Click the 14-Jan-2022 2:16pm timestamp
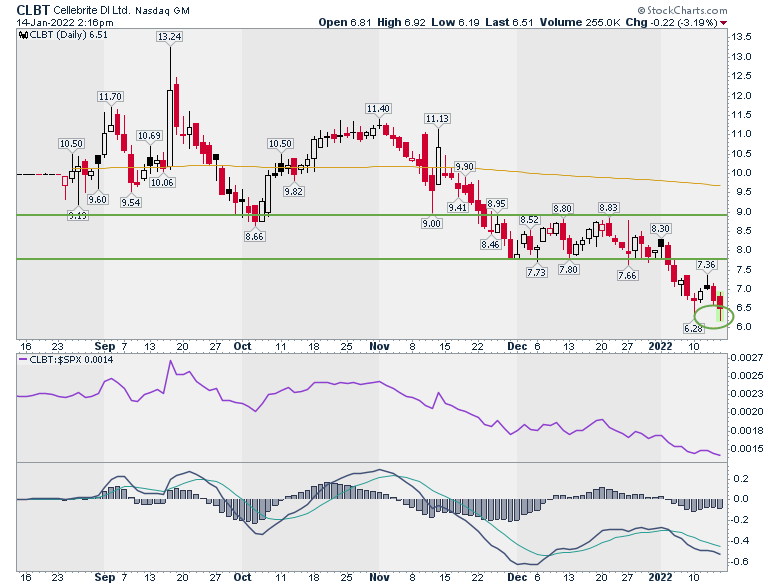The image size is (780, 586). pos(65,23)
